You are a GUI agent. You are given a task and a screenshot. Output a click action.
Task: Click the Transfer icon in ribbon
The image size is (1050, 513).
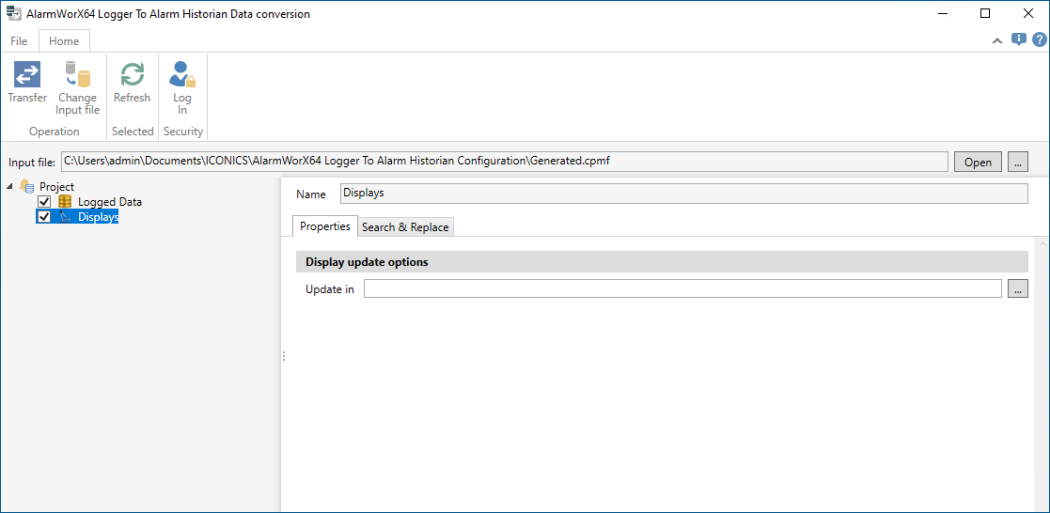pos(27,75)
